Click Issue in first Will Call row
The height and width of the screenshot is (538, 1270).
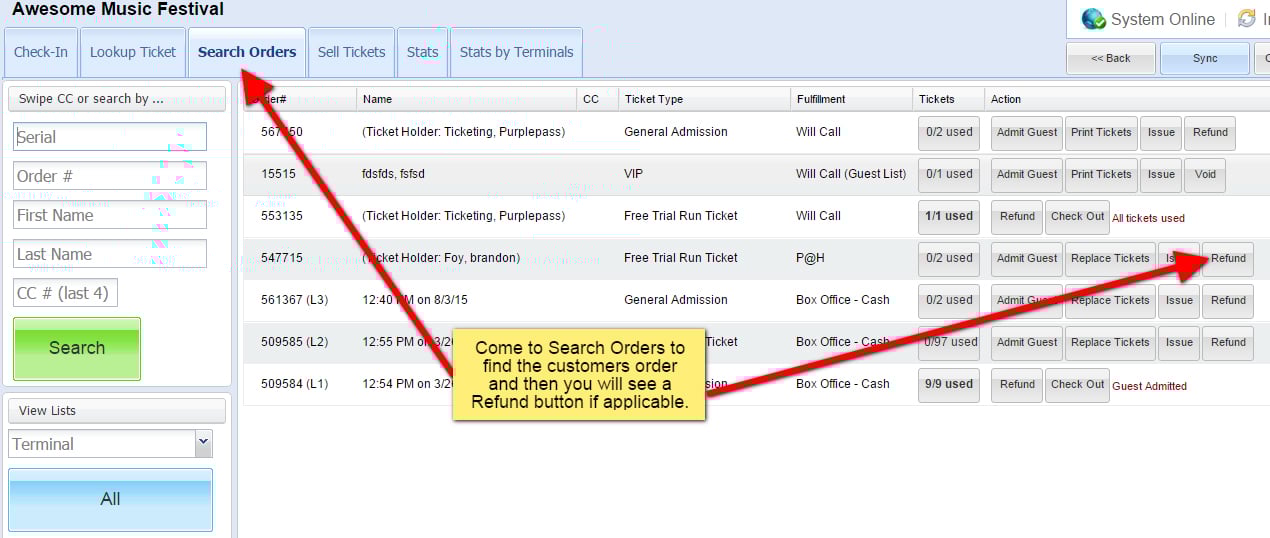pos(1161,132)
